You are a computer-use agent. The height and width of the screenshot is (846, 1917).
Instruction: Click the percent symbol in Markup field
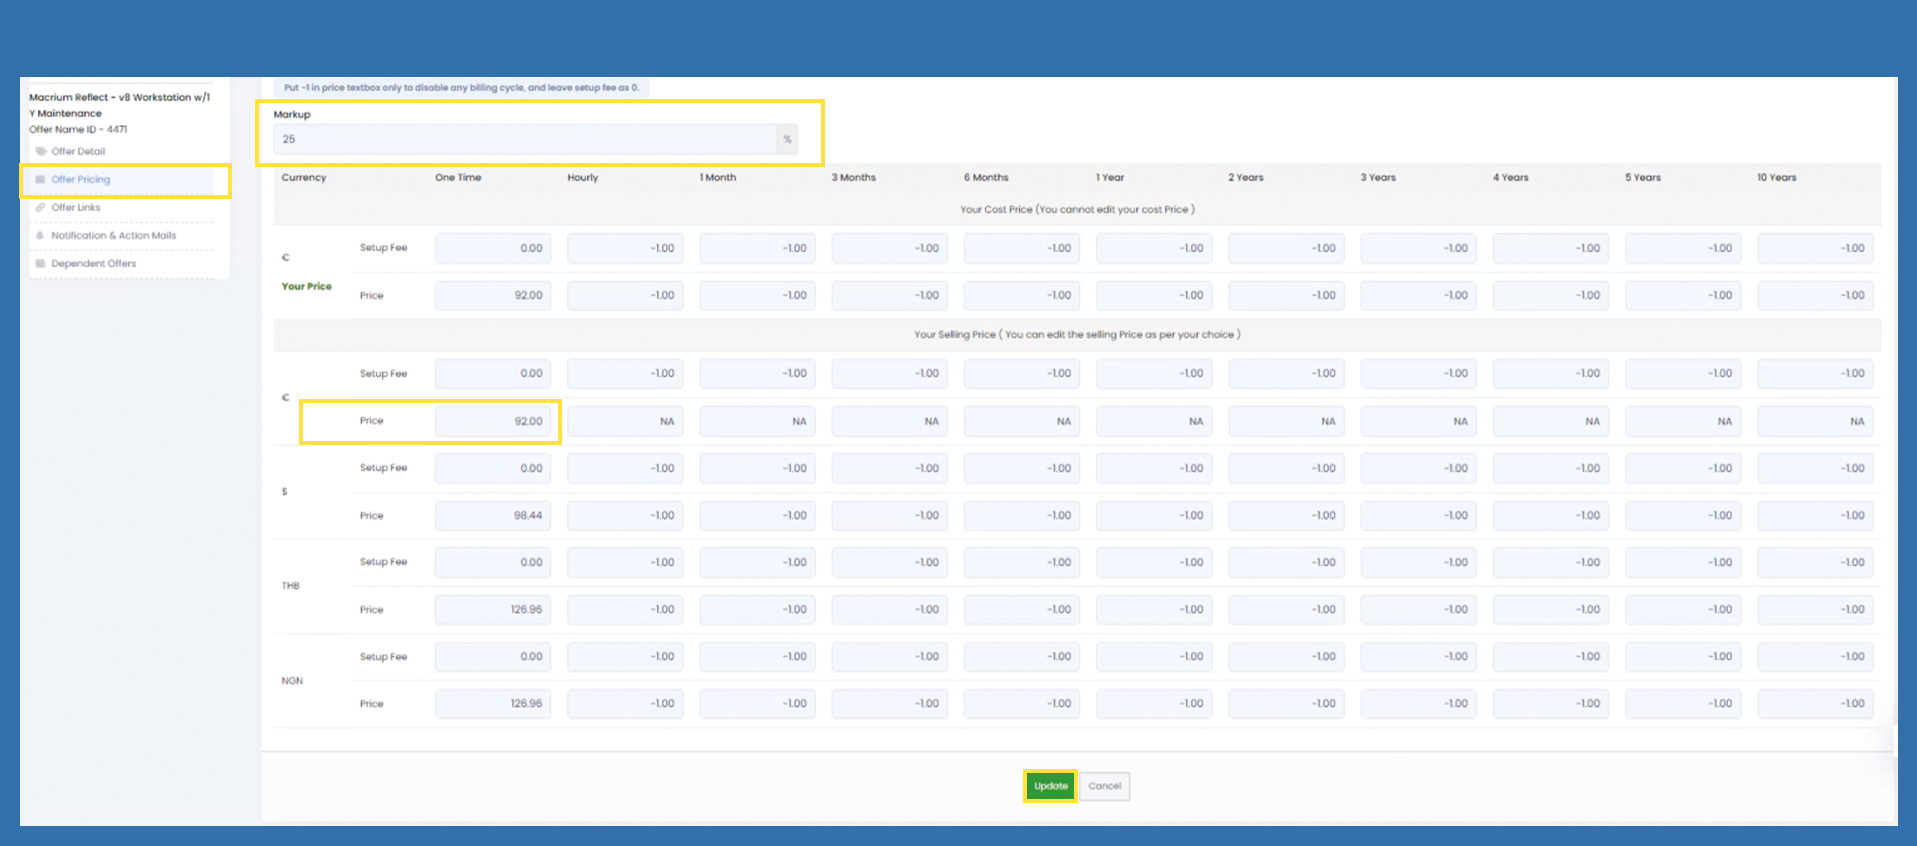point(787,140)
